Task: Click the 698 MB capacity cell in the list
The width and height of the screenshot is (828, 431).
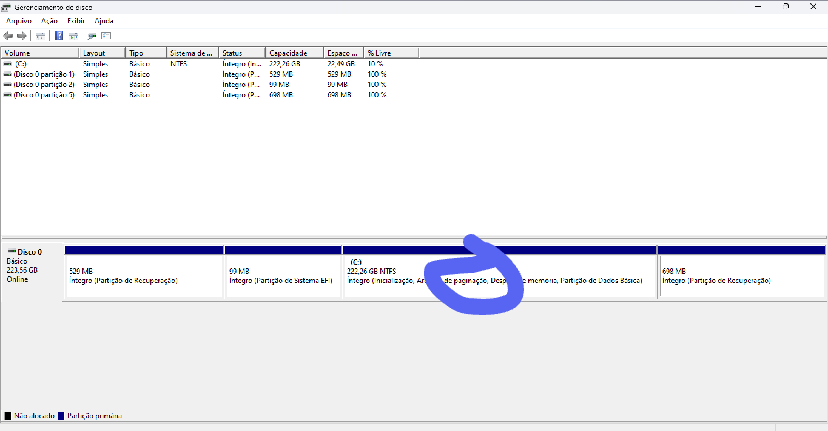Action: click(281, 95)
